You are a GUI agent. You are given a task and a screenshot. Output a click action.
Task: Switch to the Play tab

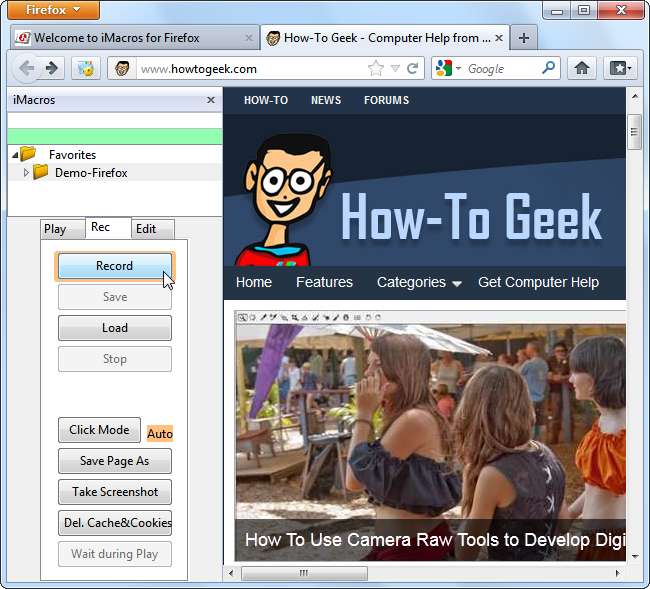[63, 229]
